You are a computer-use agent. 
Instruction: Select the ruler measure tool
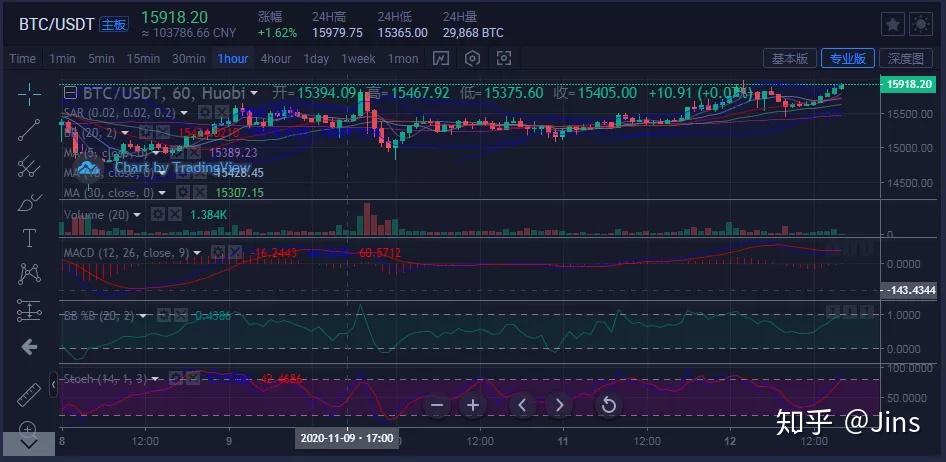[x=29, y=394]
